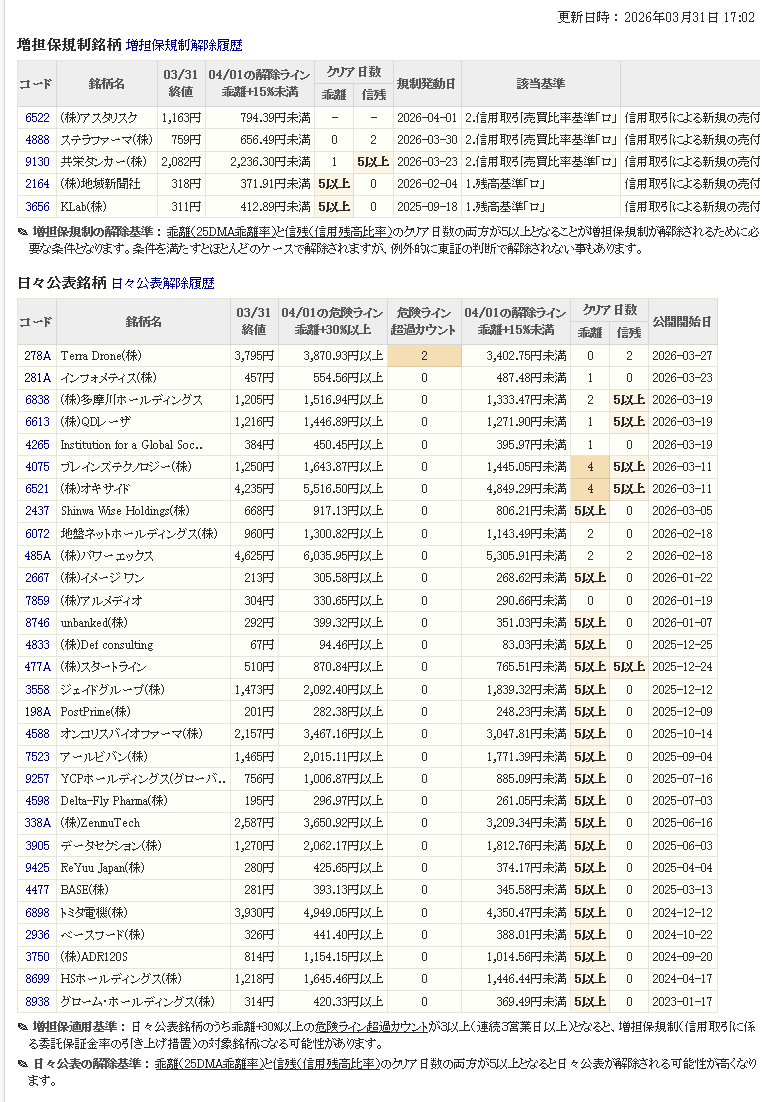The image size is (772, 1102).
Task: Open code 4477 for BASE
Action: click(37, 890)
